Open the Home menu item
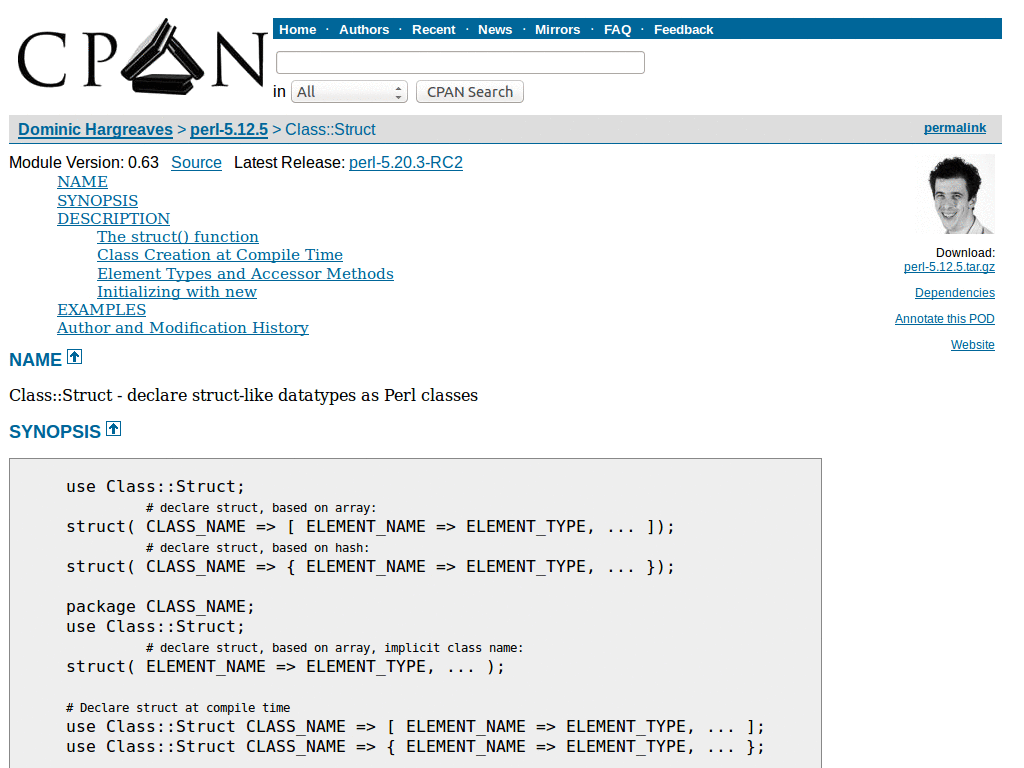 pos(297,29)
